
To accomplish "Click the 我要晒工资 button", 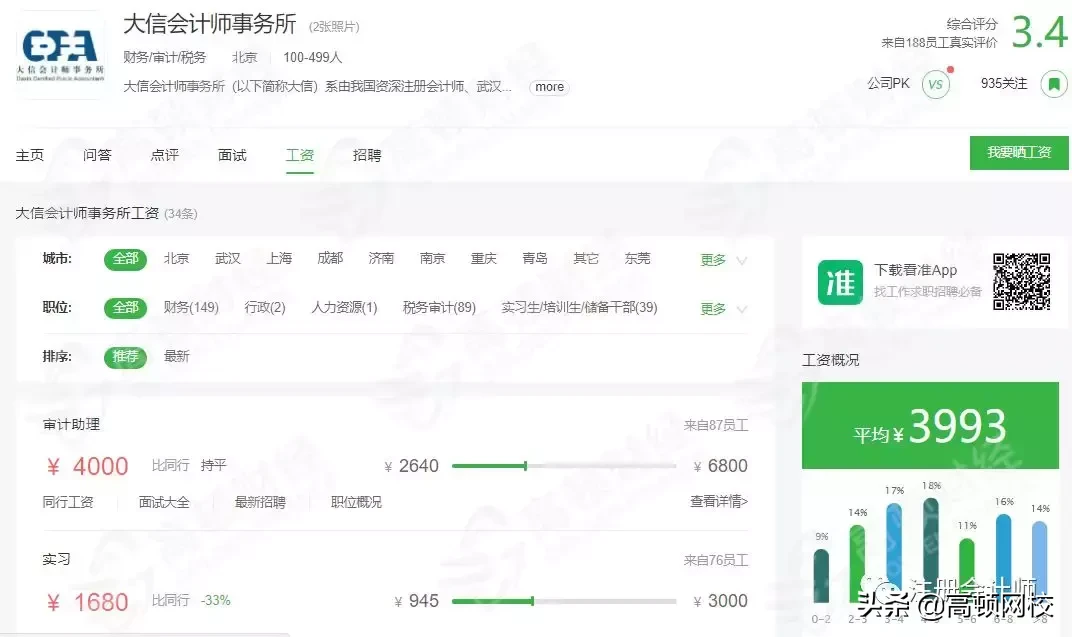I will point(1018,153).
